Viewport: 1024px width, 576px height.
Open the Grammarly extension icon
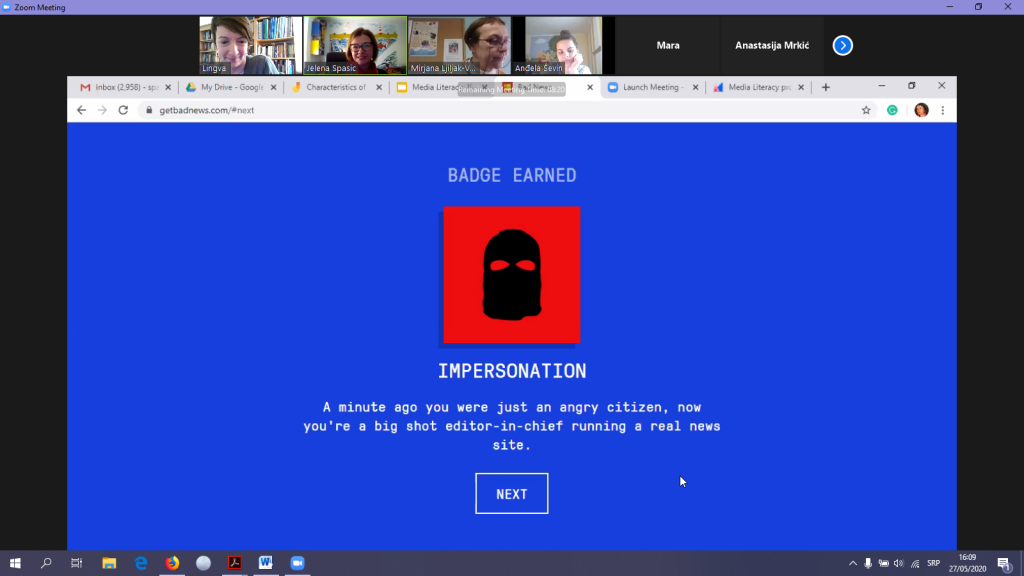892,110
